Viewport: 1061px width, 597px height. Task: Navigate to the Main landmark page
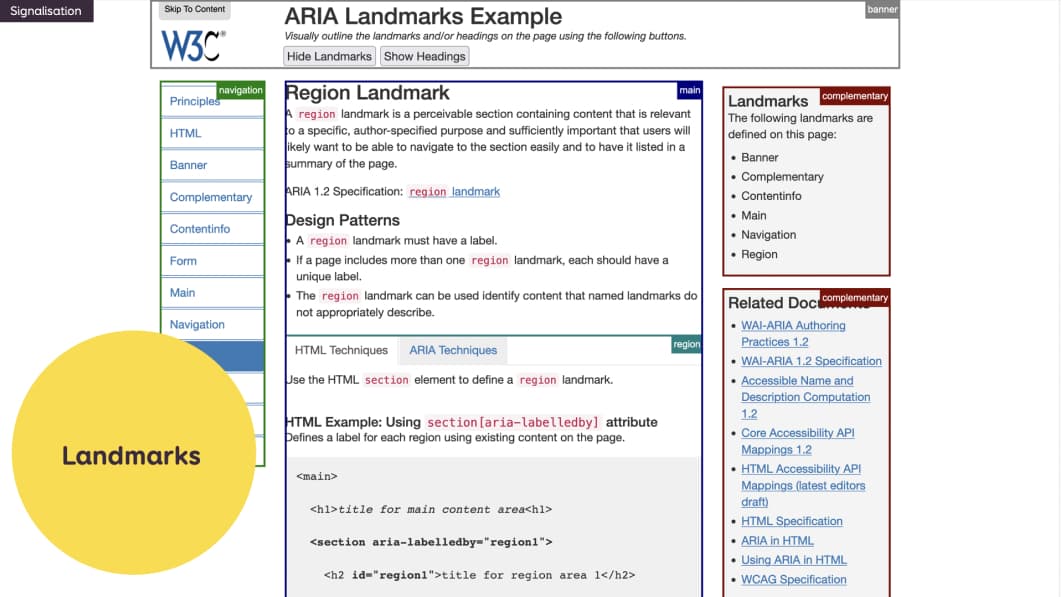[x=182, y=293]
